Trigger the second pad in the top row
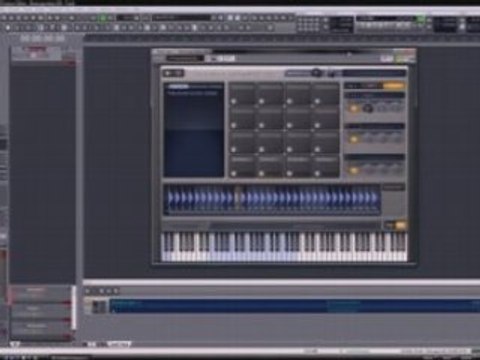 click(x=270, y=94)
